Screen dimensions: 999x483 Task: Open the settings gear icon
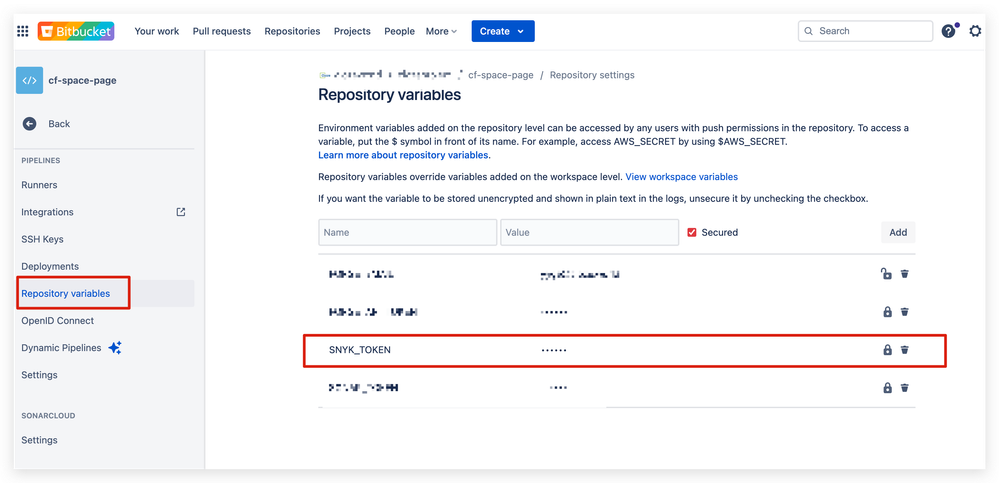point(975,31)
